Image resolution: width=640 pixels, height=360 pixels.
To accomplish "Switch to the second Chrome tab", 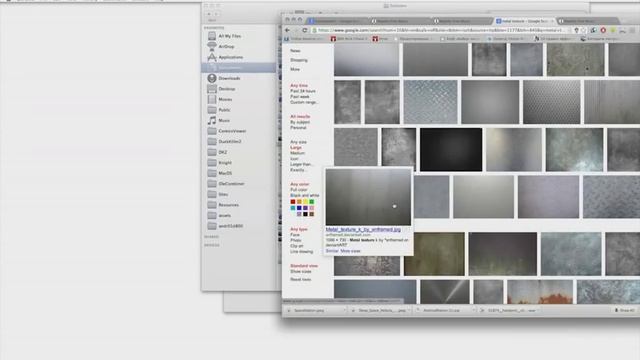I will tap(398, 21).
